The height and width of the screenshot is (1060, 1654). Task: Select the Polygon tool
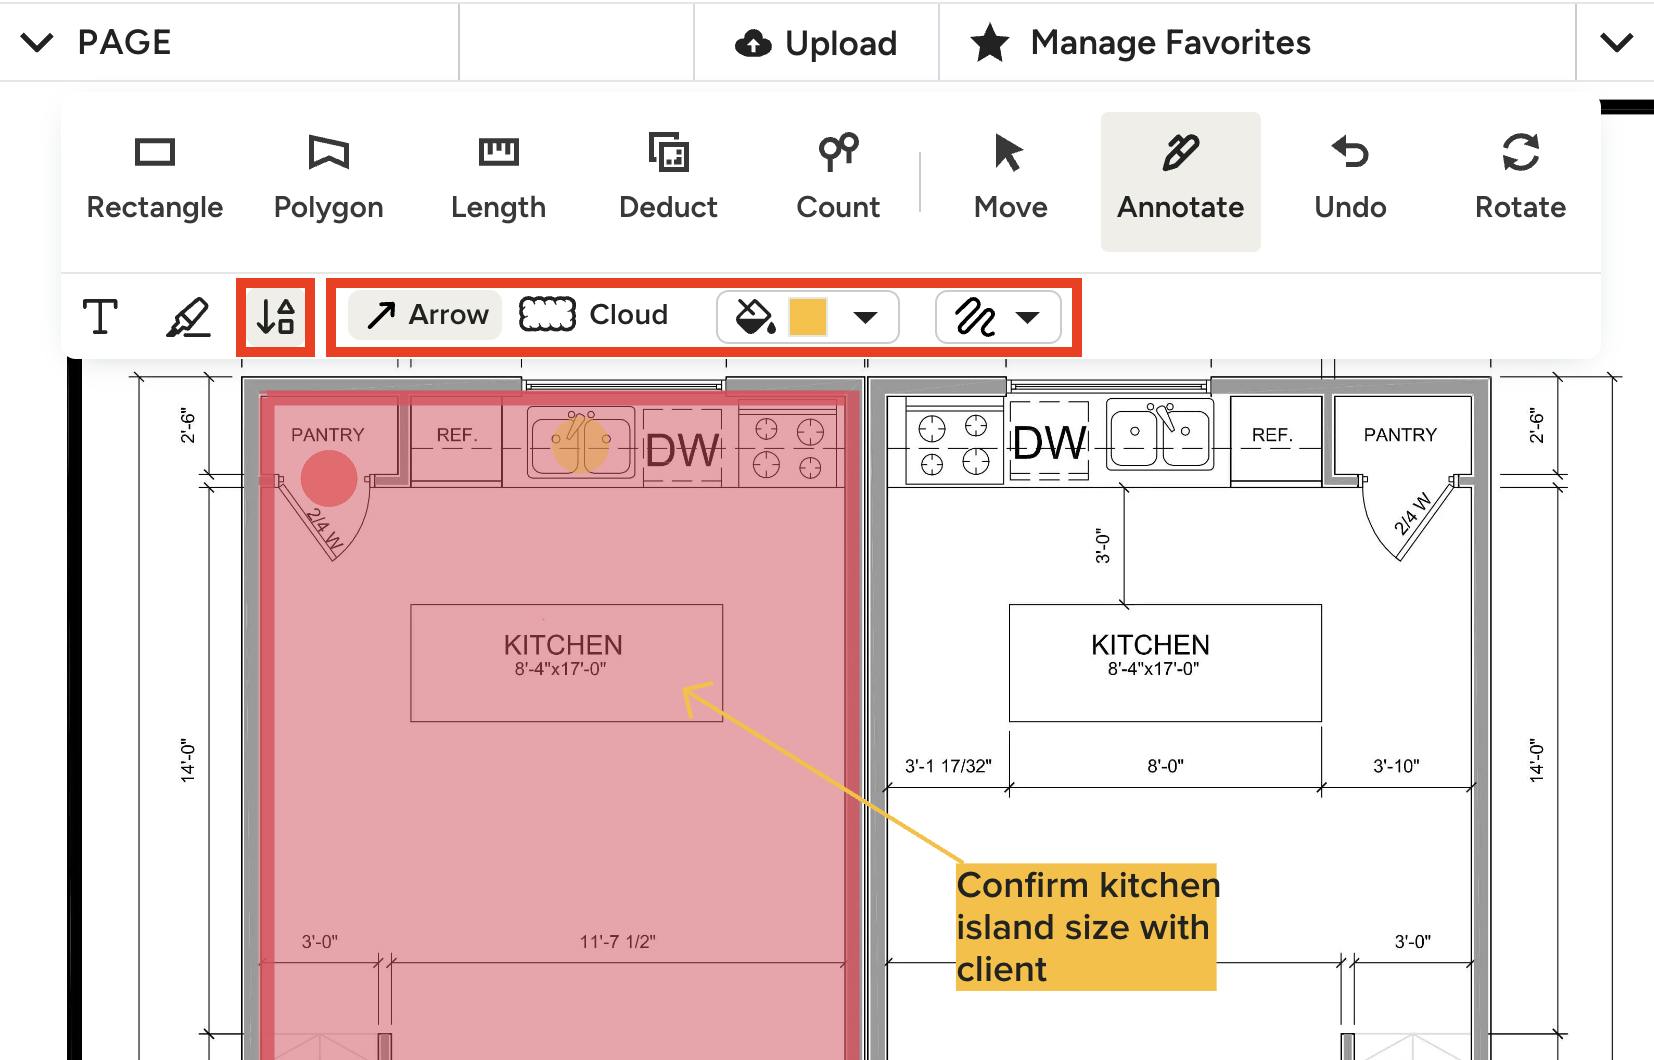(328, 180)
